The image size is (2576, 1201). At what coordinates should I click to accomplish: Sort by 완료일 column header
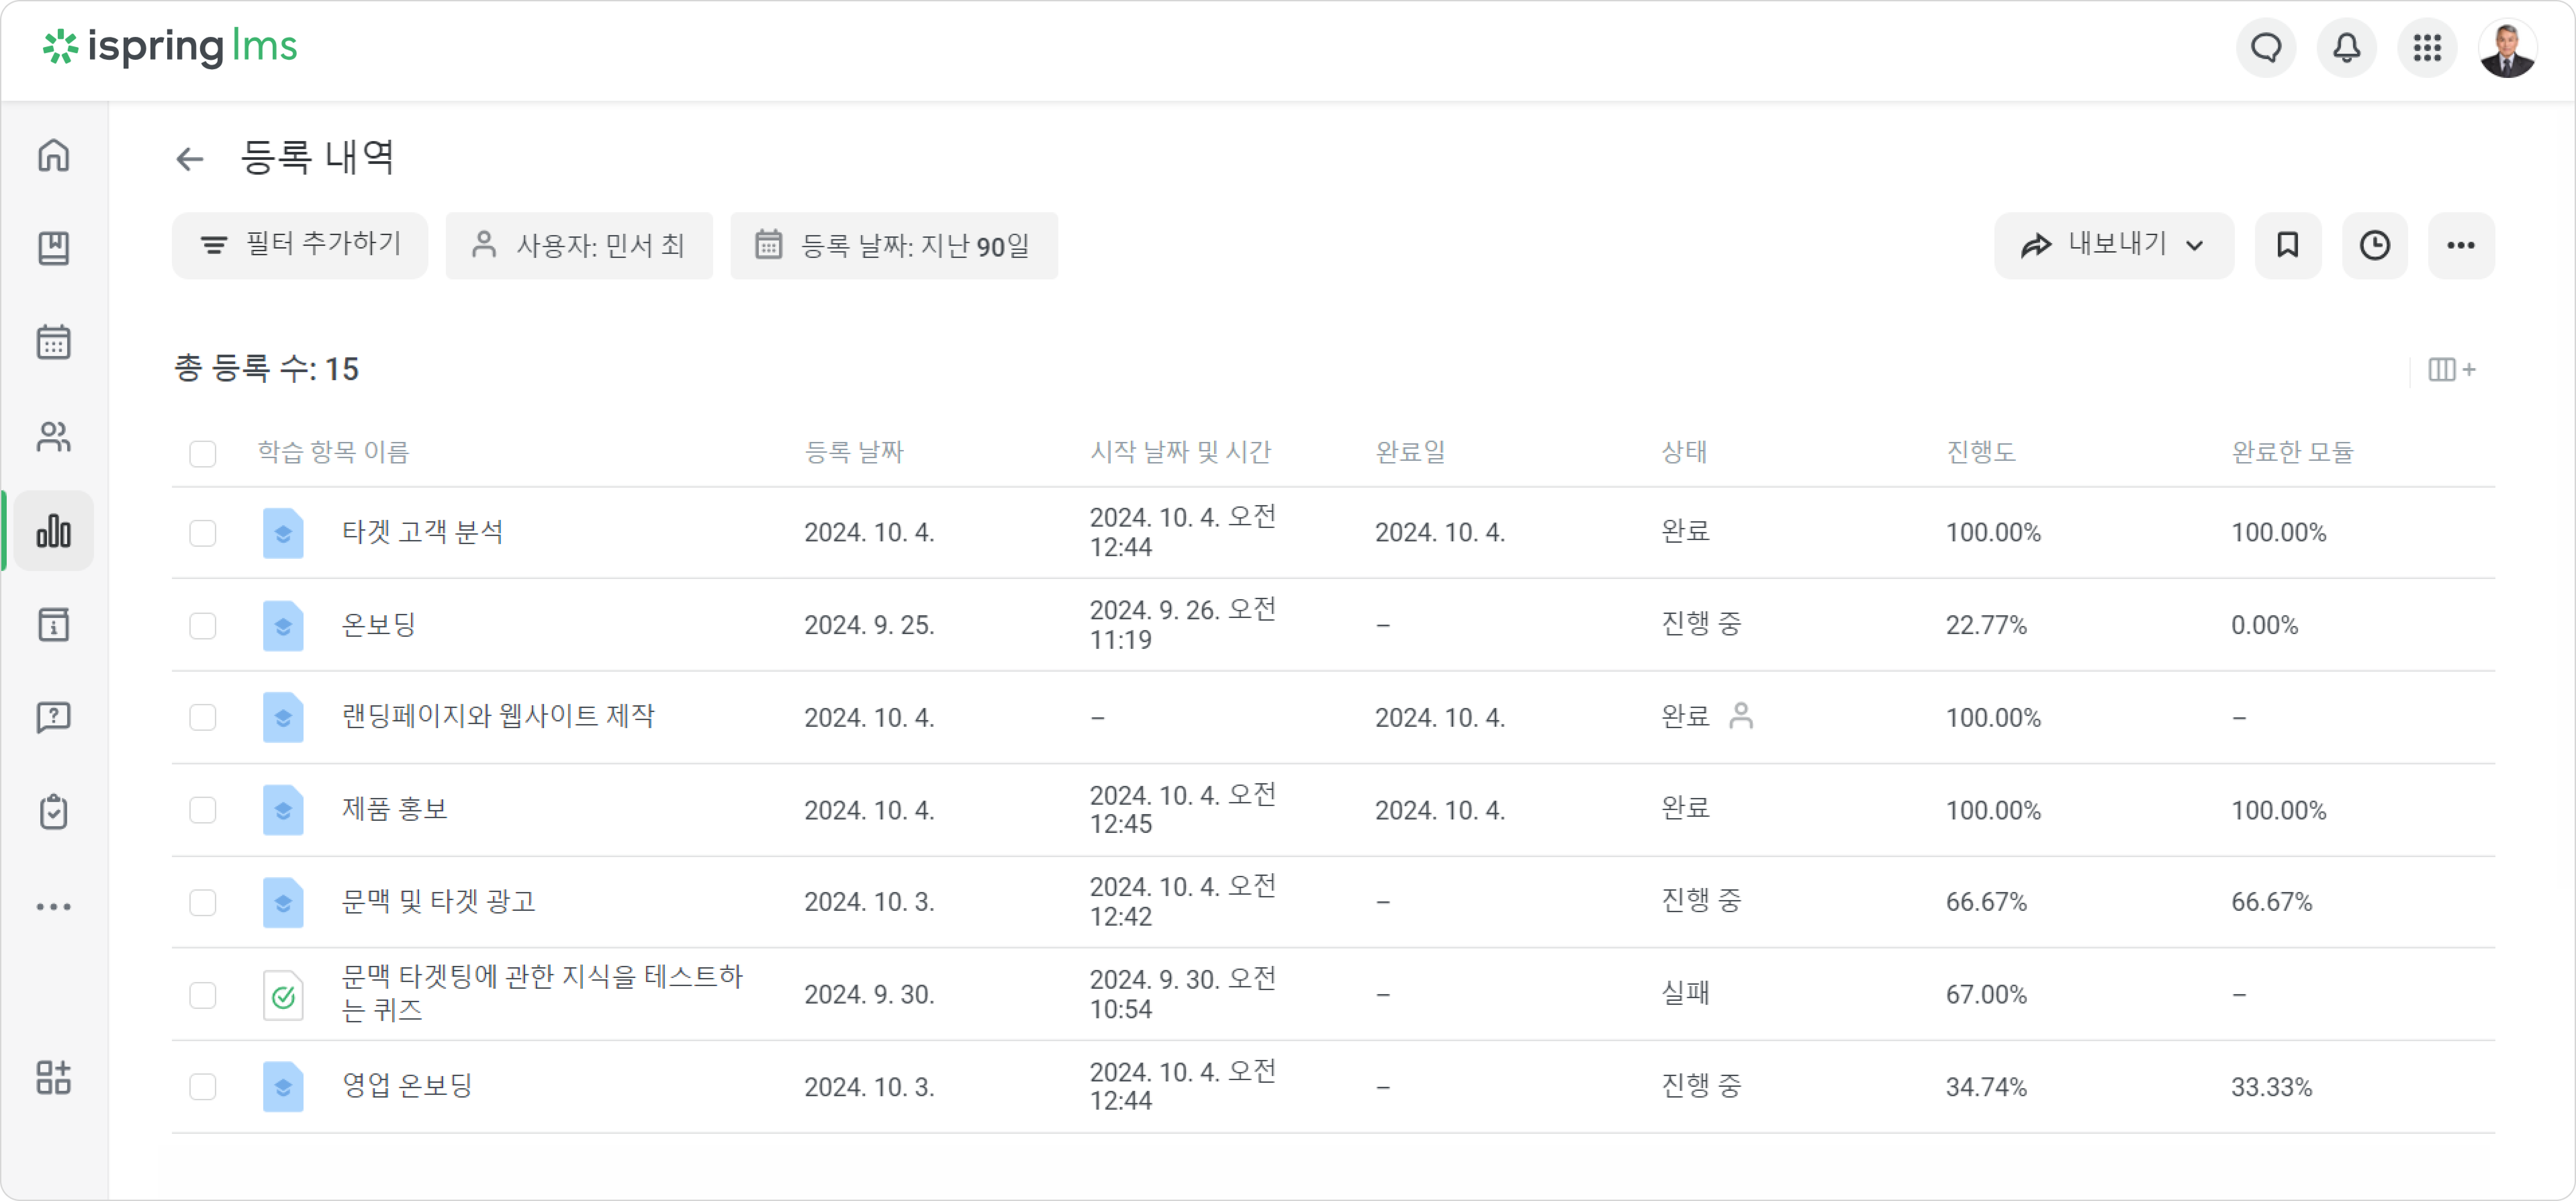pyautogui.click(x=1410, y=452)
